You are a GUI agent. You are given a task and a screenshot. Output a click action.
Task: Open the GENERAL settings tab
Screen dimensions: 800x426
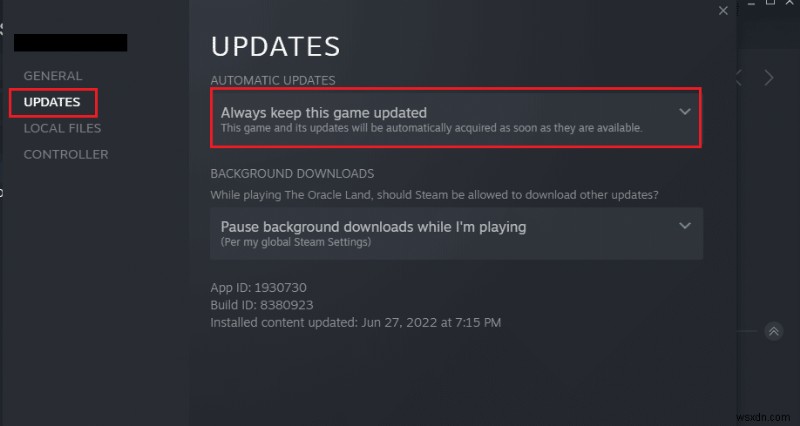[x=53, y=76]
